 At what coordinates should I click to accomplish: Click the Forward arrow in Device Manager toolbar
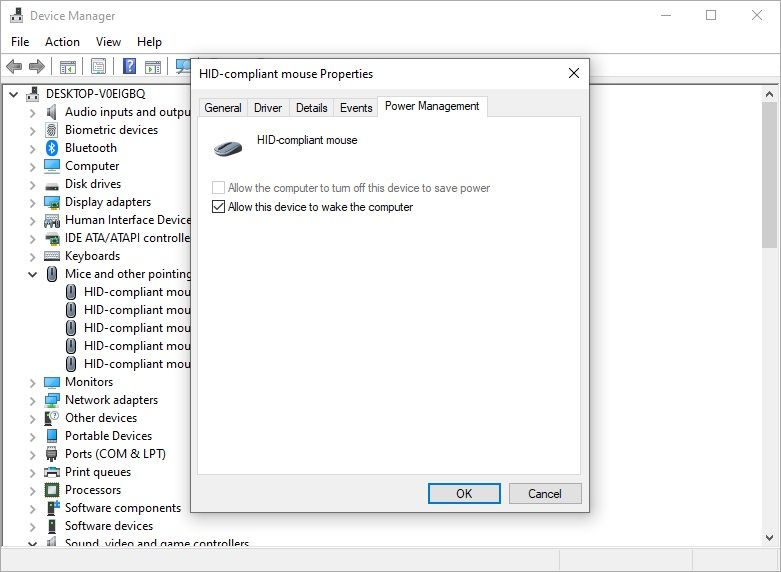pyautogui.click(x=37, y=66)
